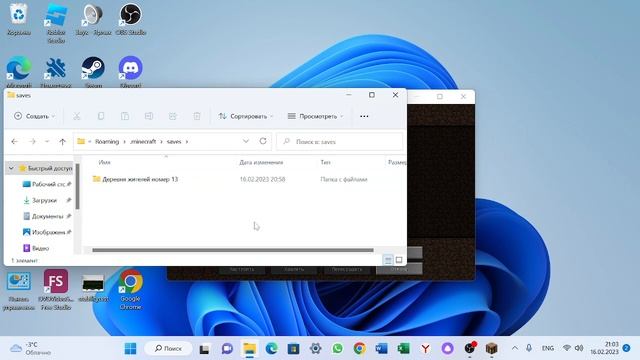Open Pictures (Изображения) in navigation pane
640x360 pixels.
coord(47,232)
